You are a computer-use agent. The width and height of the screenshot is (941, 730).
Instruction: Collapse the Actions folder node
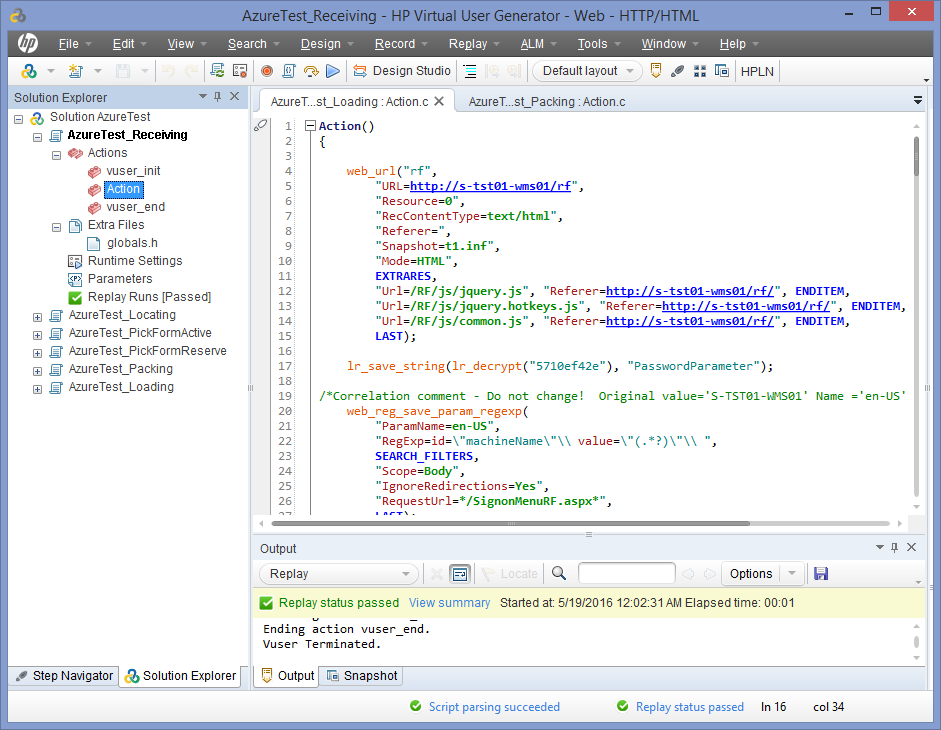point(56,155)
